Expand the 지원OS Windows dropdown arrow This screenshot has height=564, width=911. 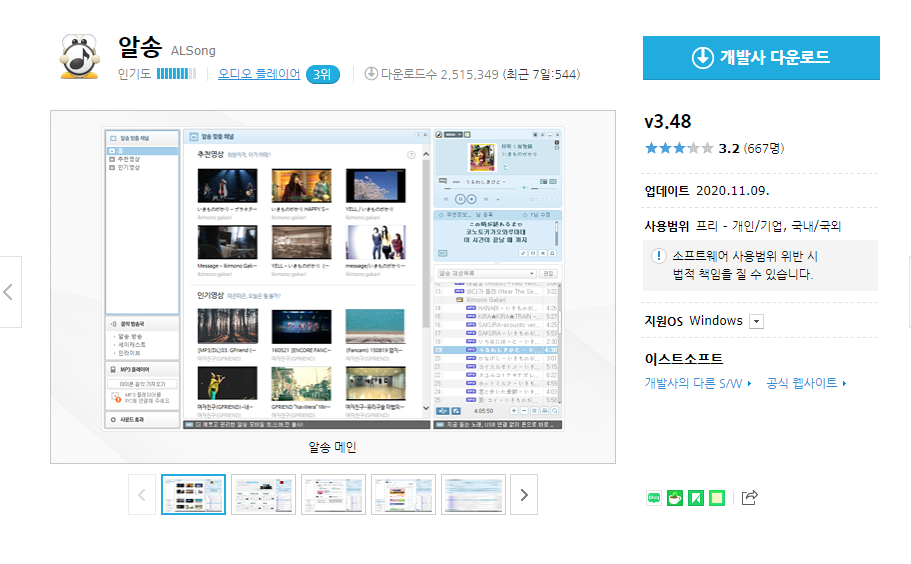[x=756, y=321]
